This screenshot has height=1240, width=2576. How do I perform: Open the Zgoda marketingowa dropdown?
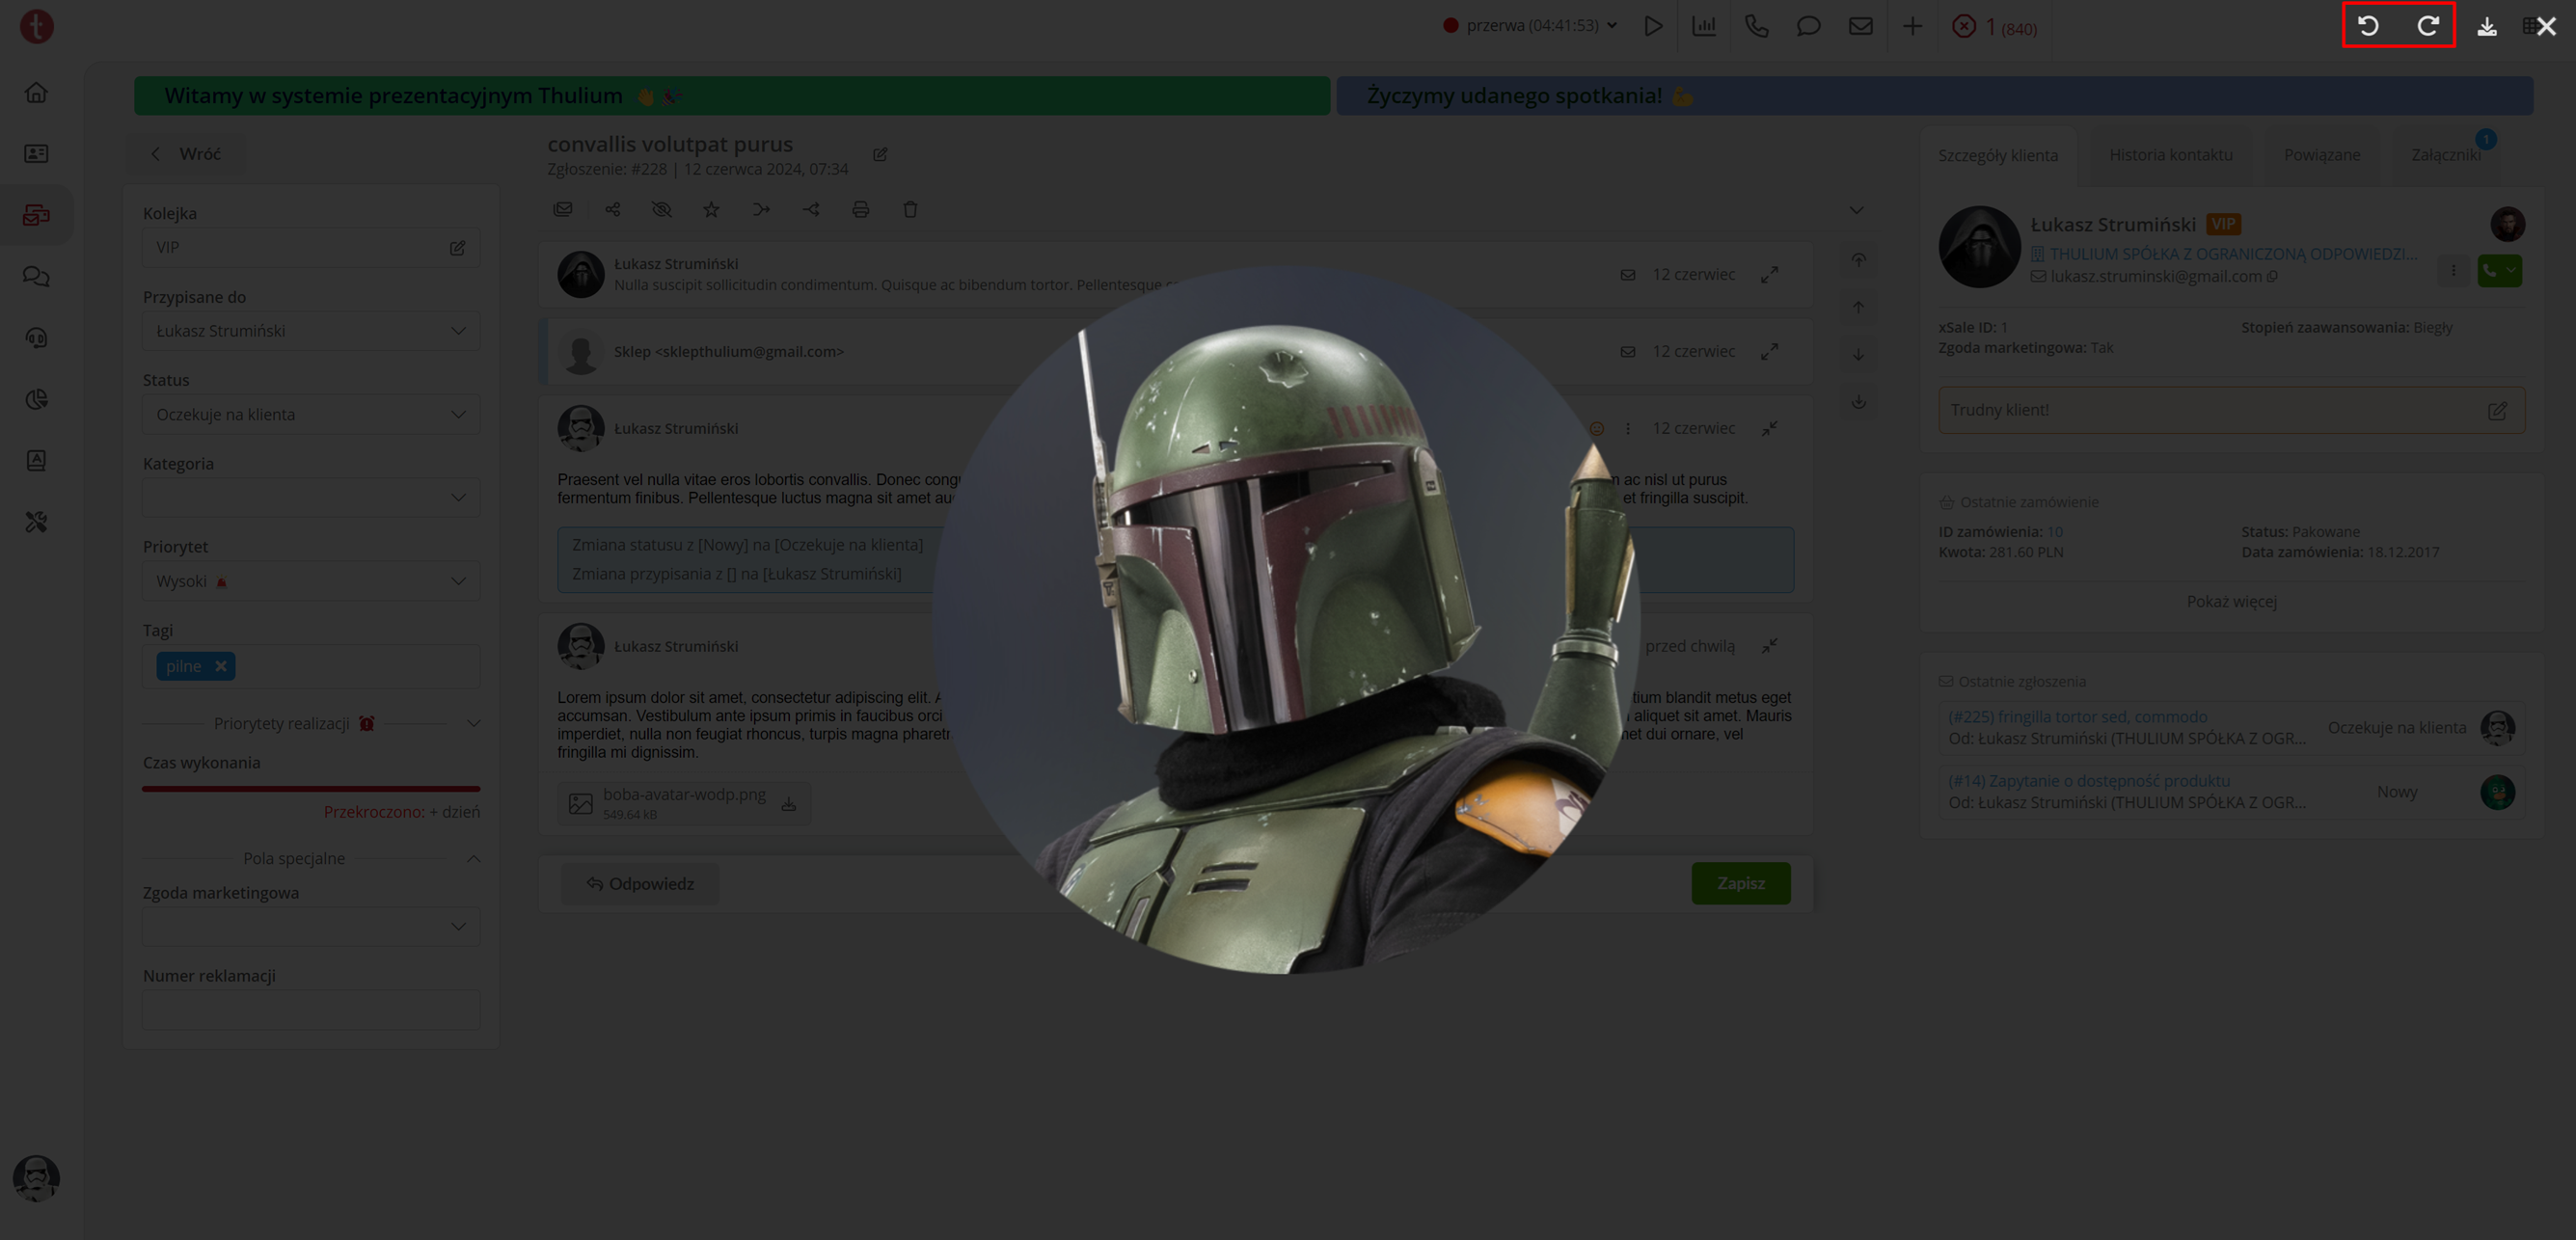click(x=311, y=926)
